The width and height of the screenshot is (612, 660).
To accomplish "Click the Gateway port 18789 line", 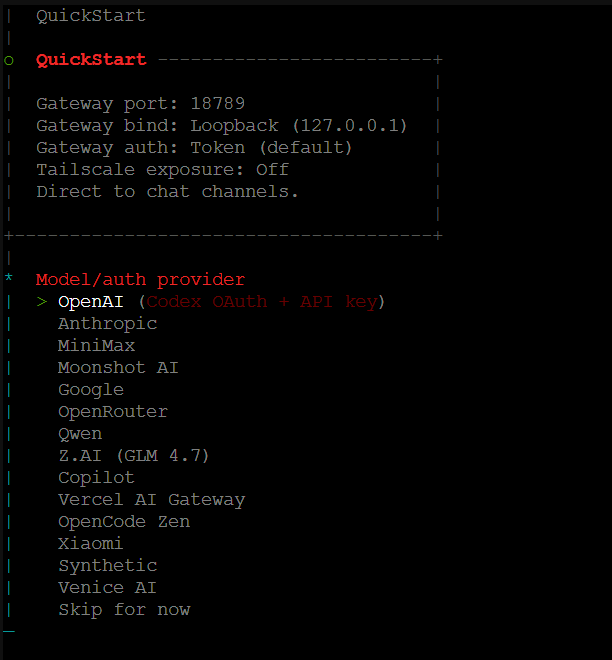I will [140, 104].
